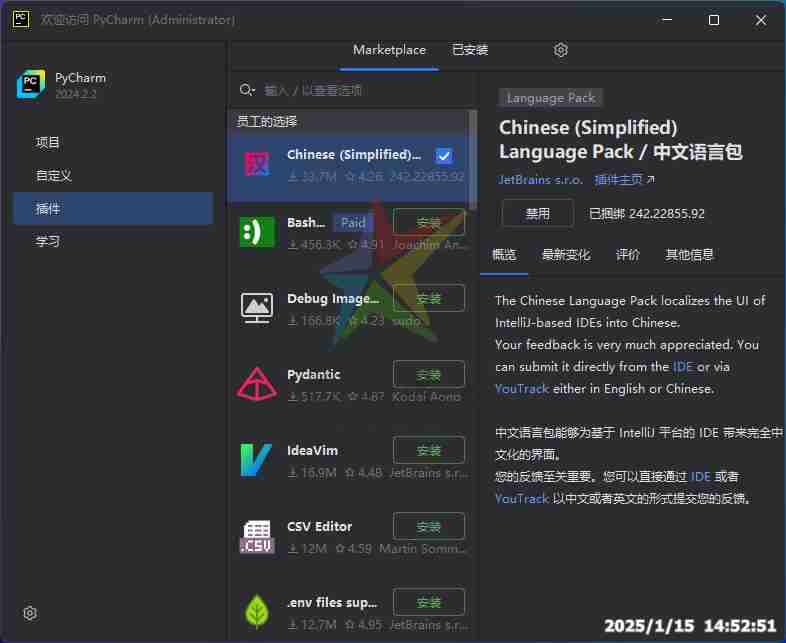Click the IDE link in Chinese description
The width and height of the screenshot is (786, 643).
pos(700,476)
